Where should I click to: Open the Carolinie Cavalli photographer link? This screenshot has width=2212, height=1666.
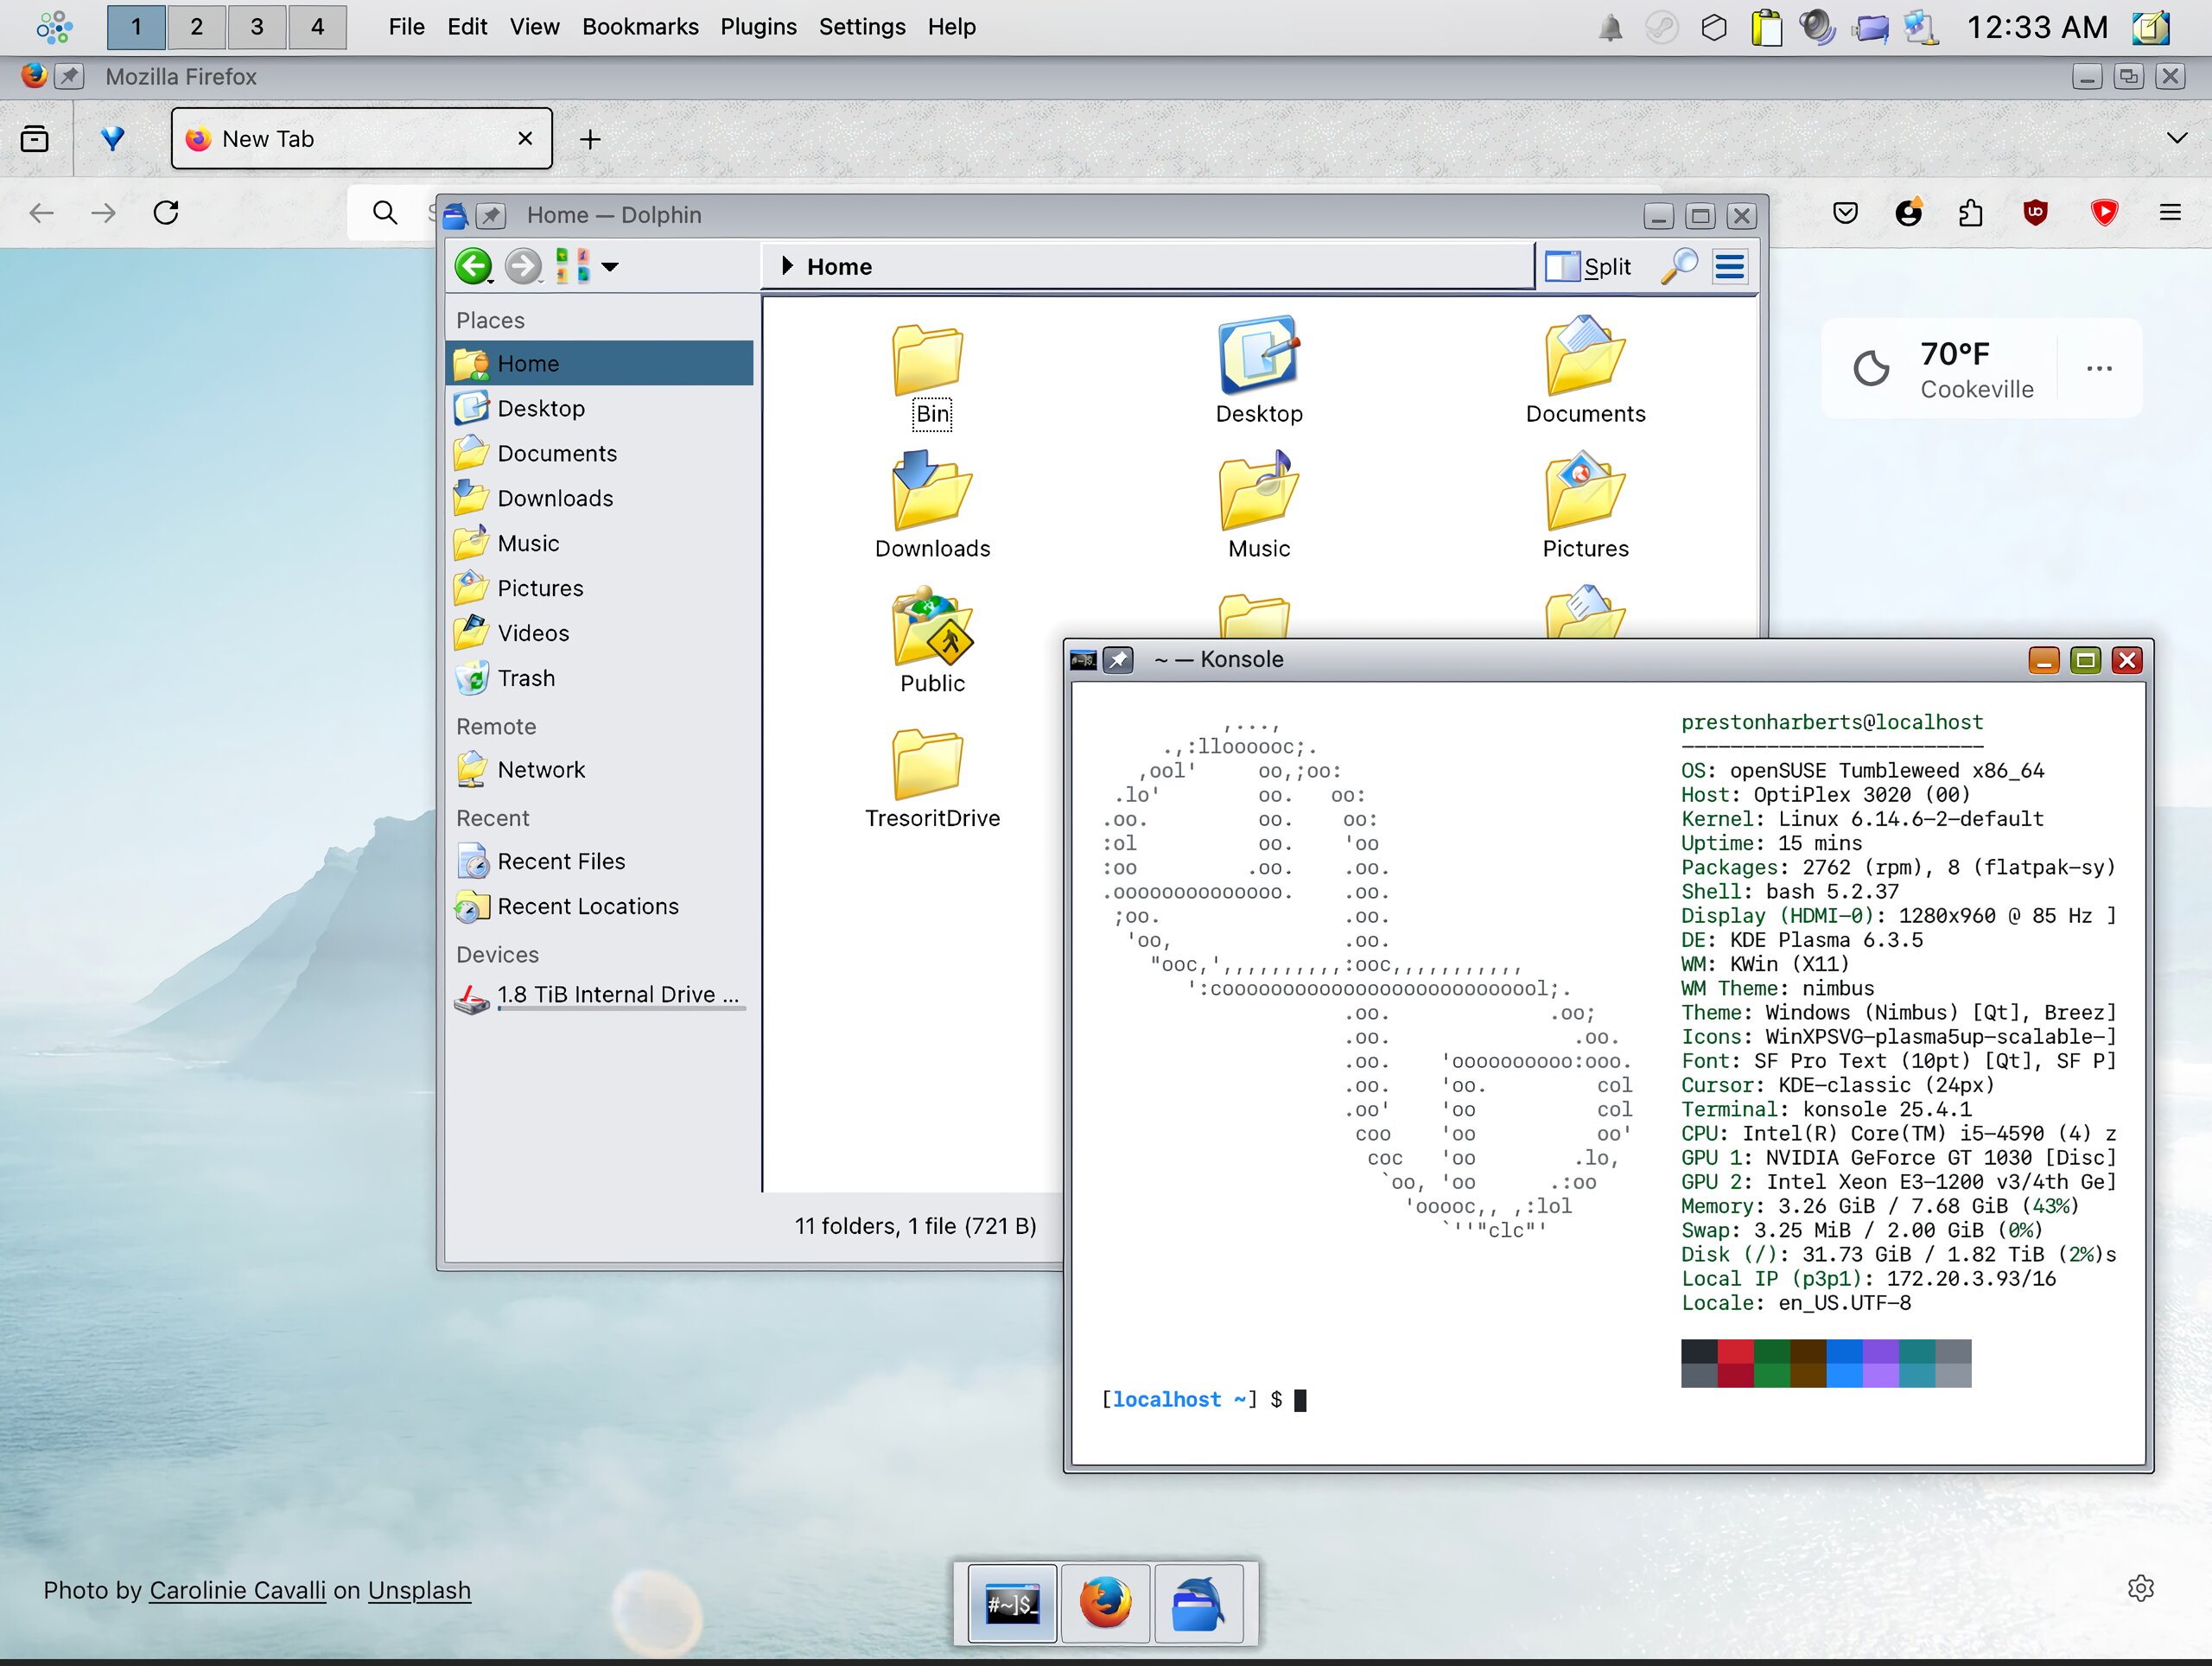pos(238,1590)
